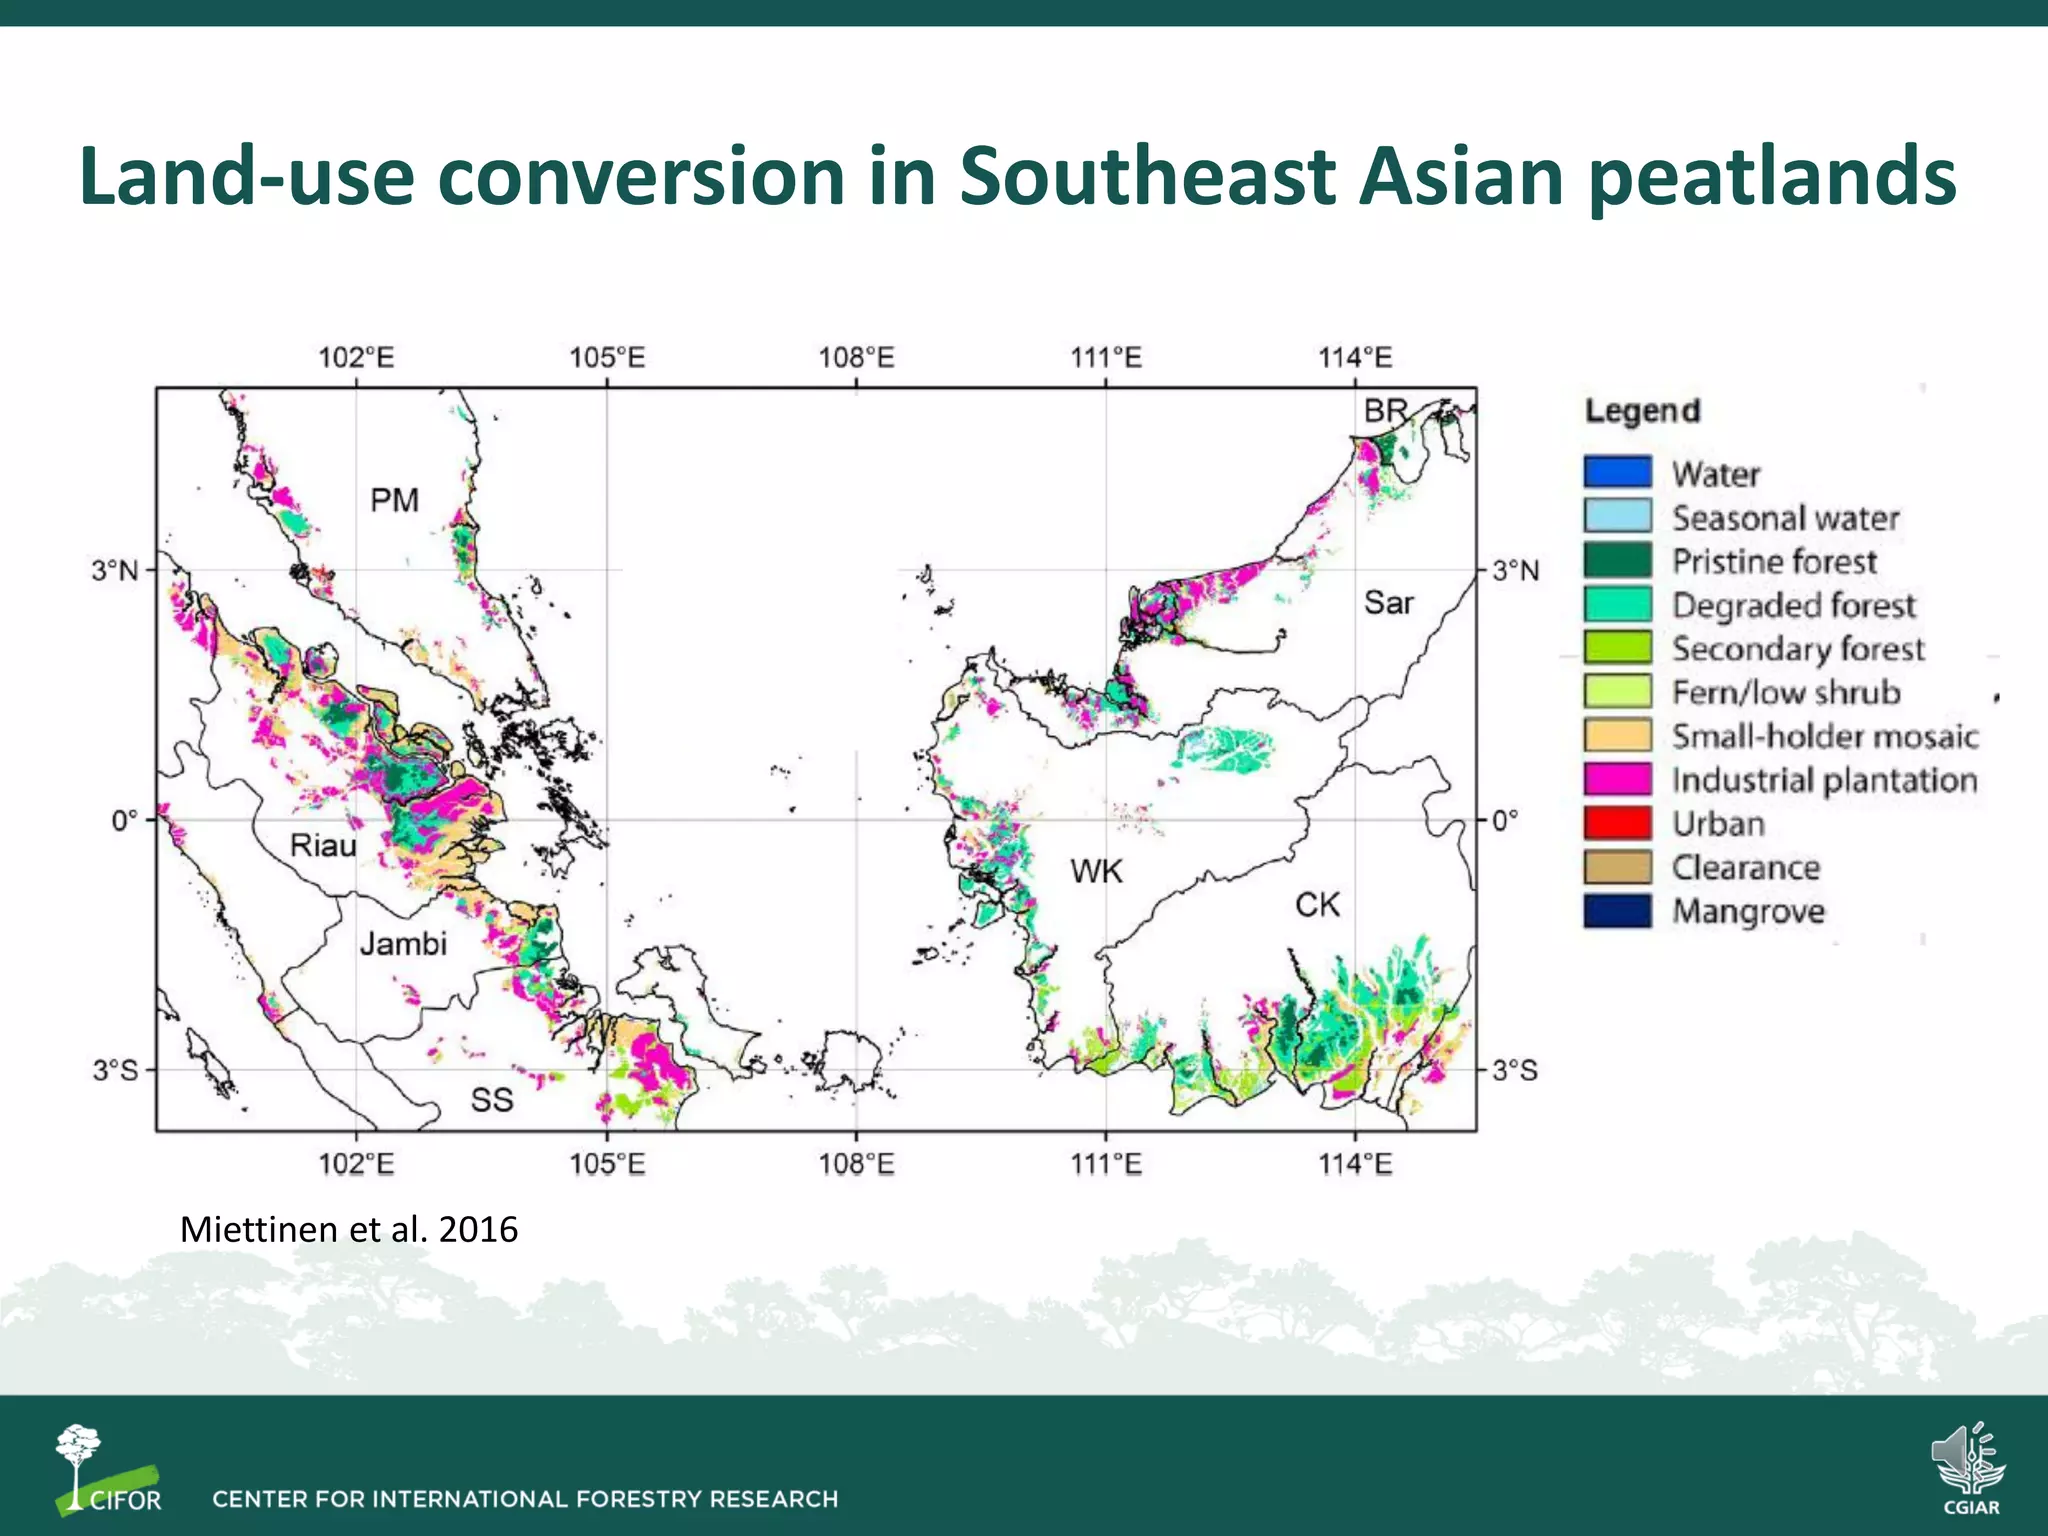Click the 'Sar' map label
Image resolution: width=2048 pixels, height=1536 pixels.
click(1389, 603)
